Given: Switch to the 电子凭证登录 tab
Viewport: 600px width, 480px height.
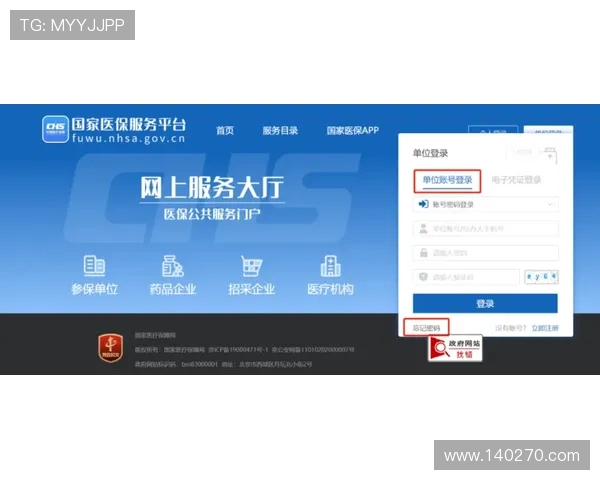Looking at the screenshot, I should pyautogui.click(x=516, y=180).
